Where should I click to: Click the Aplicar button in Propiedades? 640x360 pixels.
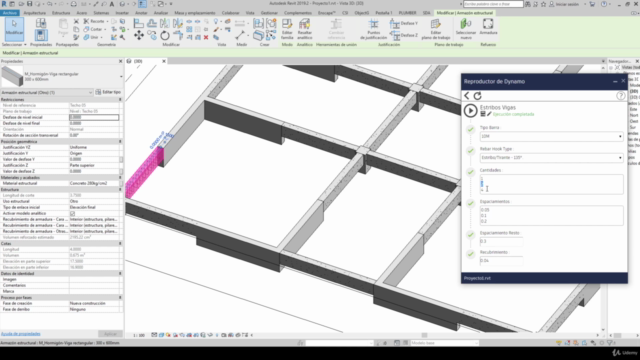tap(110, 334)
